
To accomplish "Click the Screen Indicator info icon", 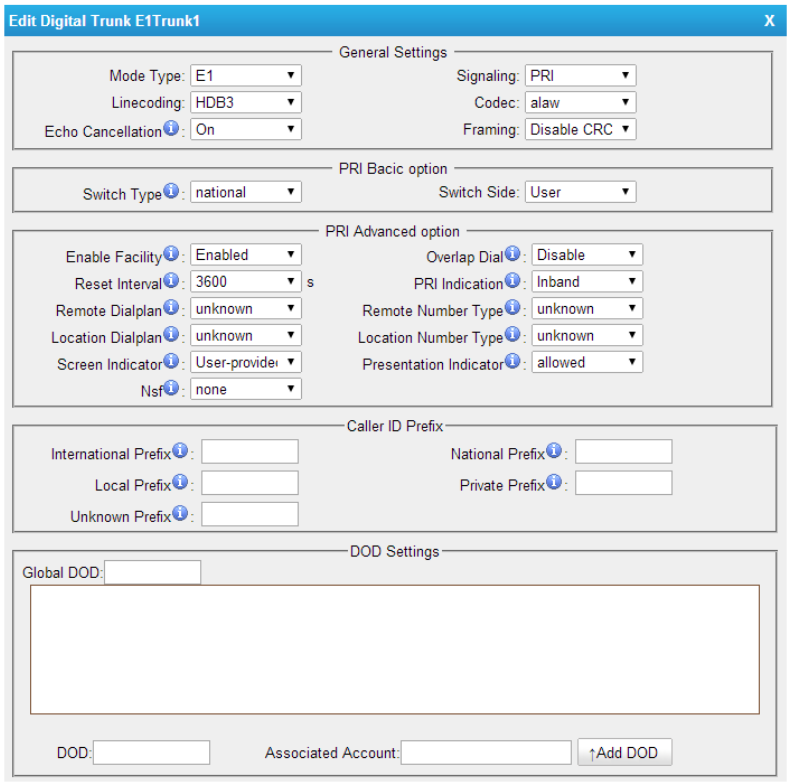I will pyautogui.click(x=171, y=362).
